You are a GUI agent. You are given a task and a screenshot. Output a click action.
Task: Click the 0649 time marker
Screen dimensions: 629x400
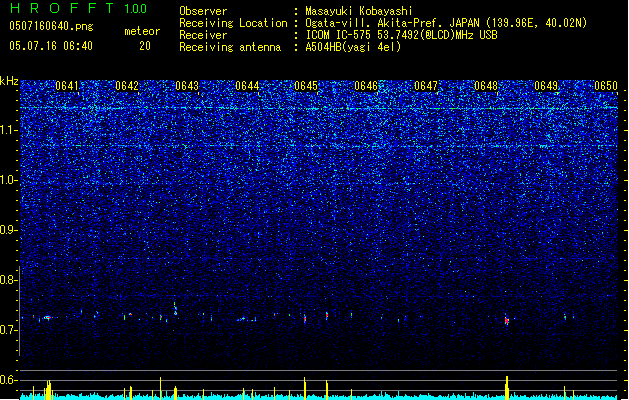[x=546, y=86]
